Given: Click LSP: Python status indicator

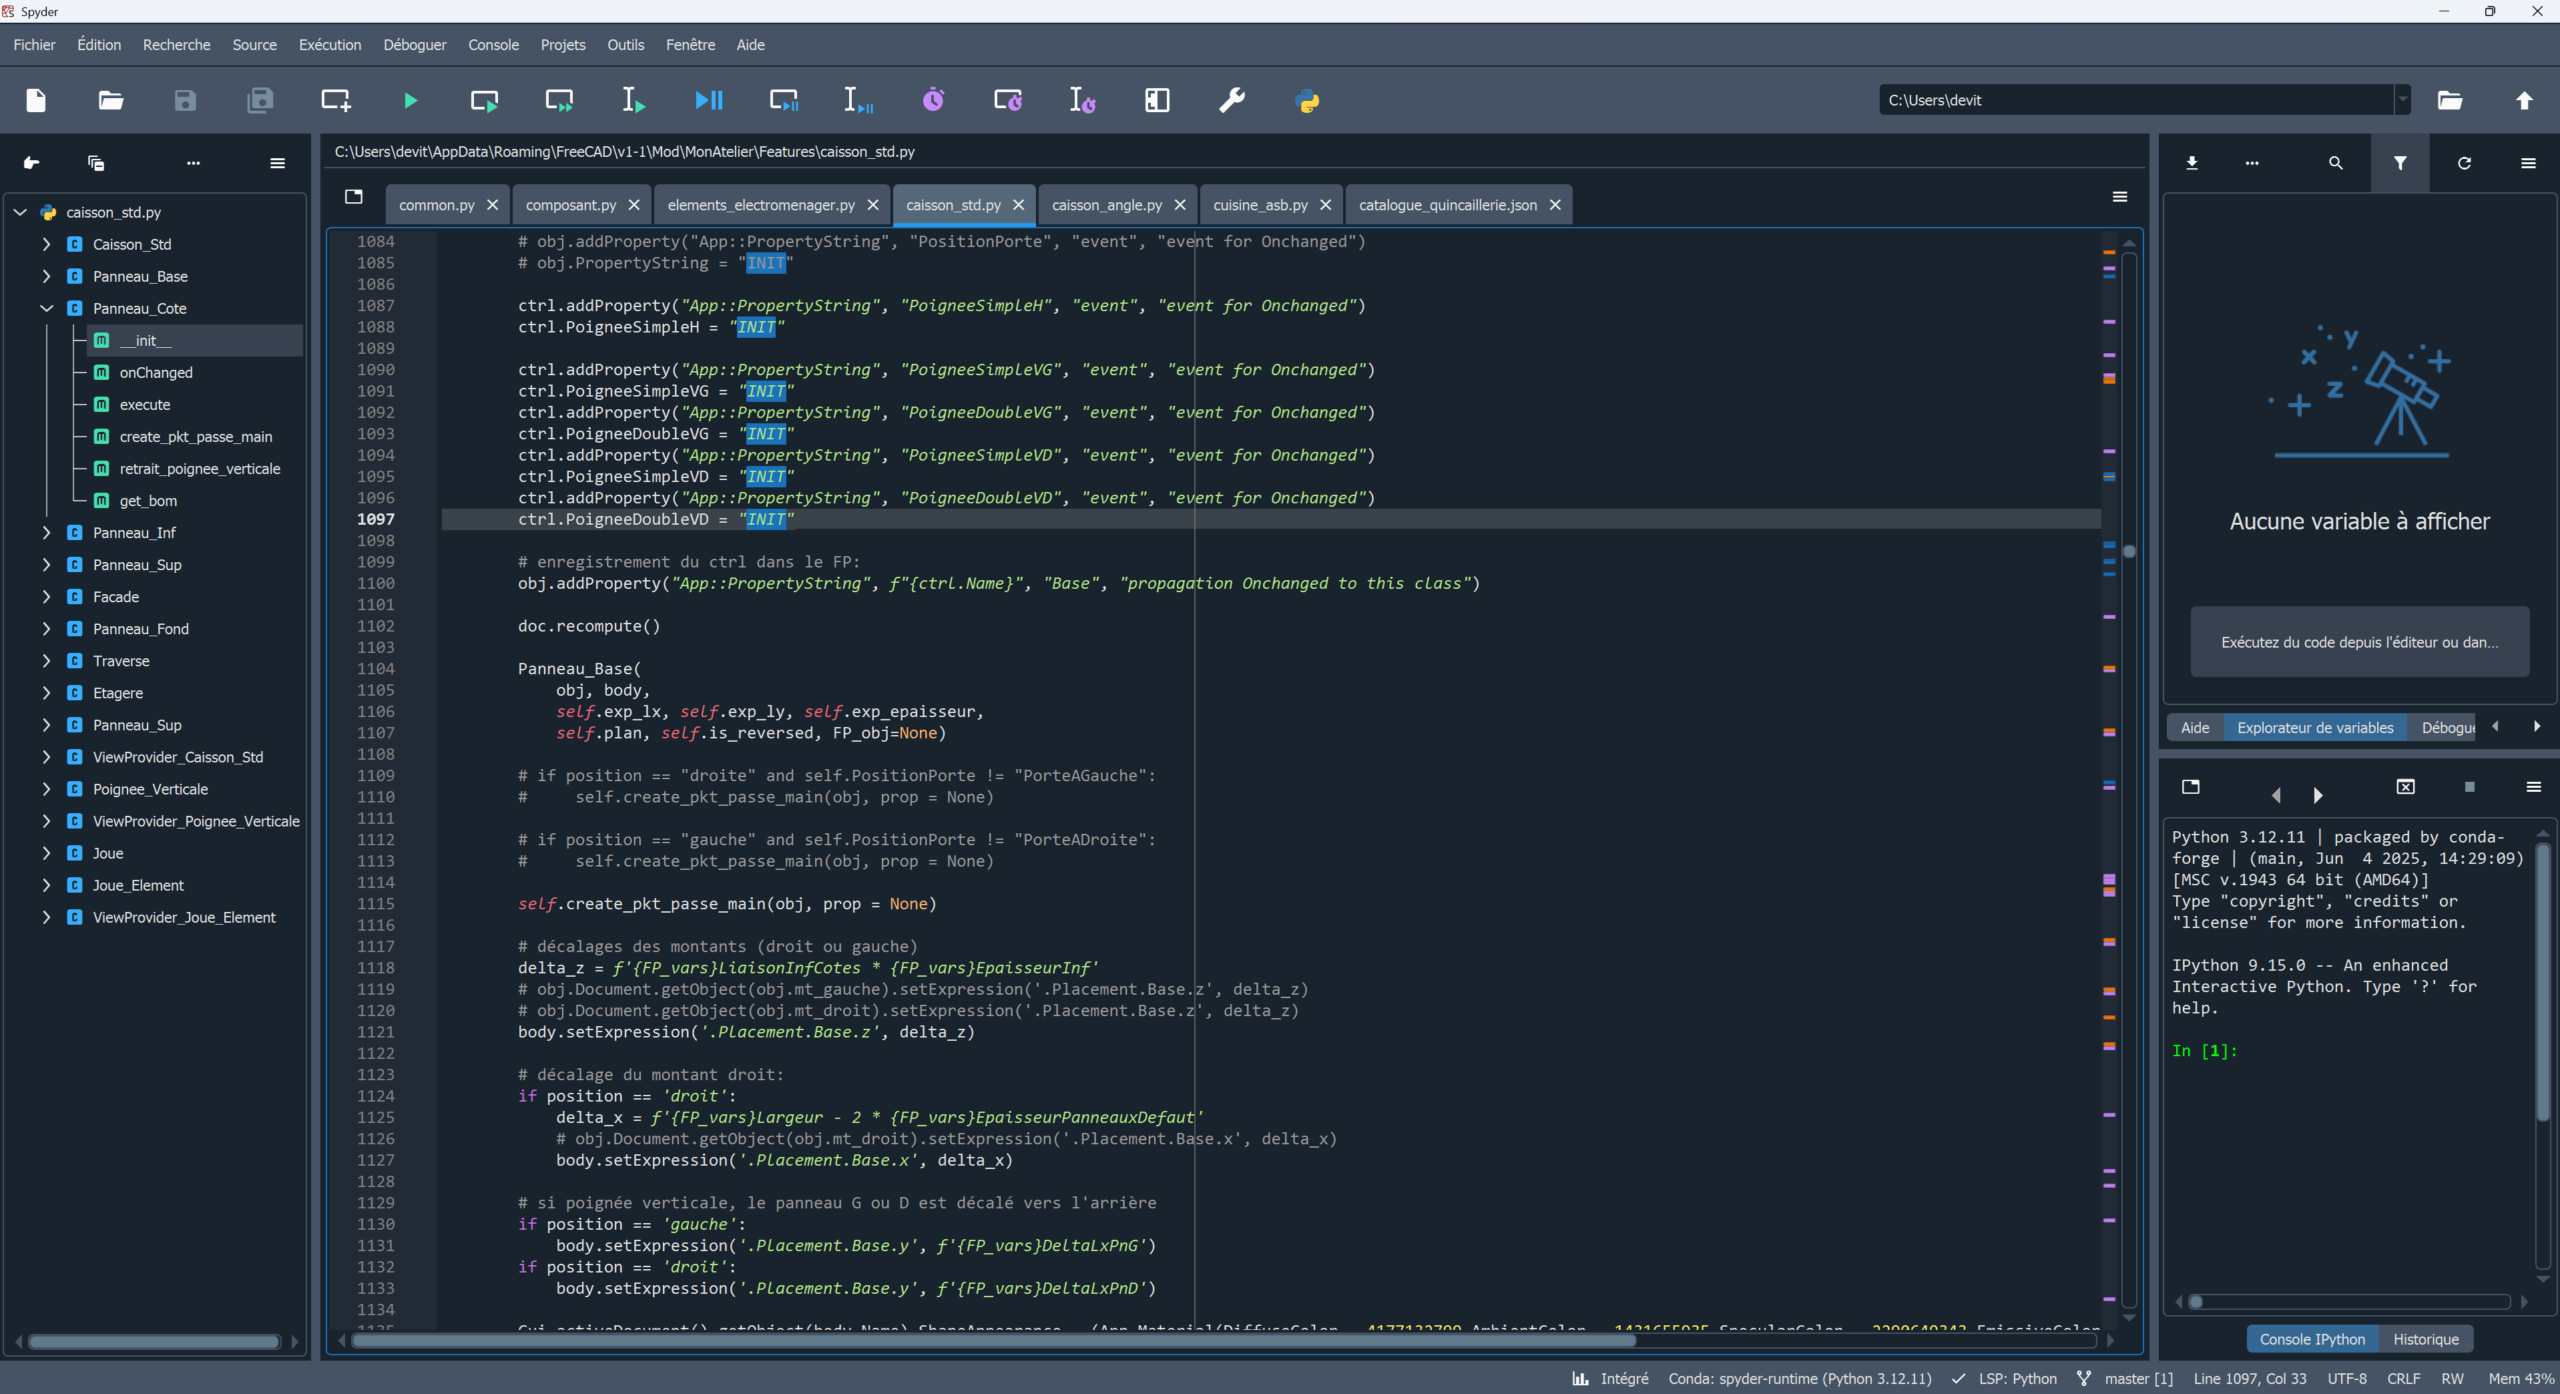Looking at the screenshot, I should (x=2005, y=1379).
